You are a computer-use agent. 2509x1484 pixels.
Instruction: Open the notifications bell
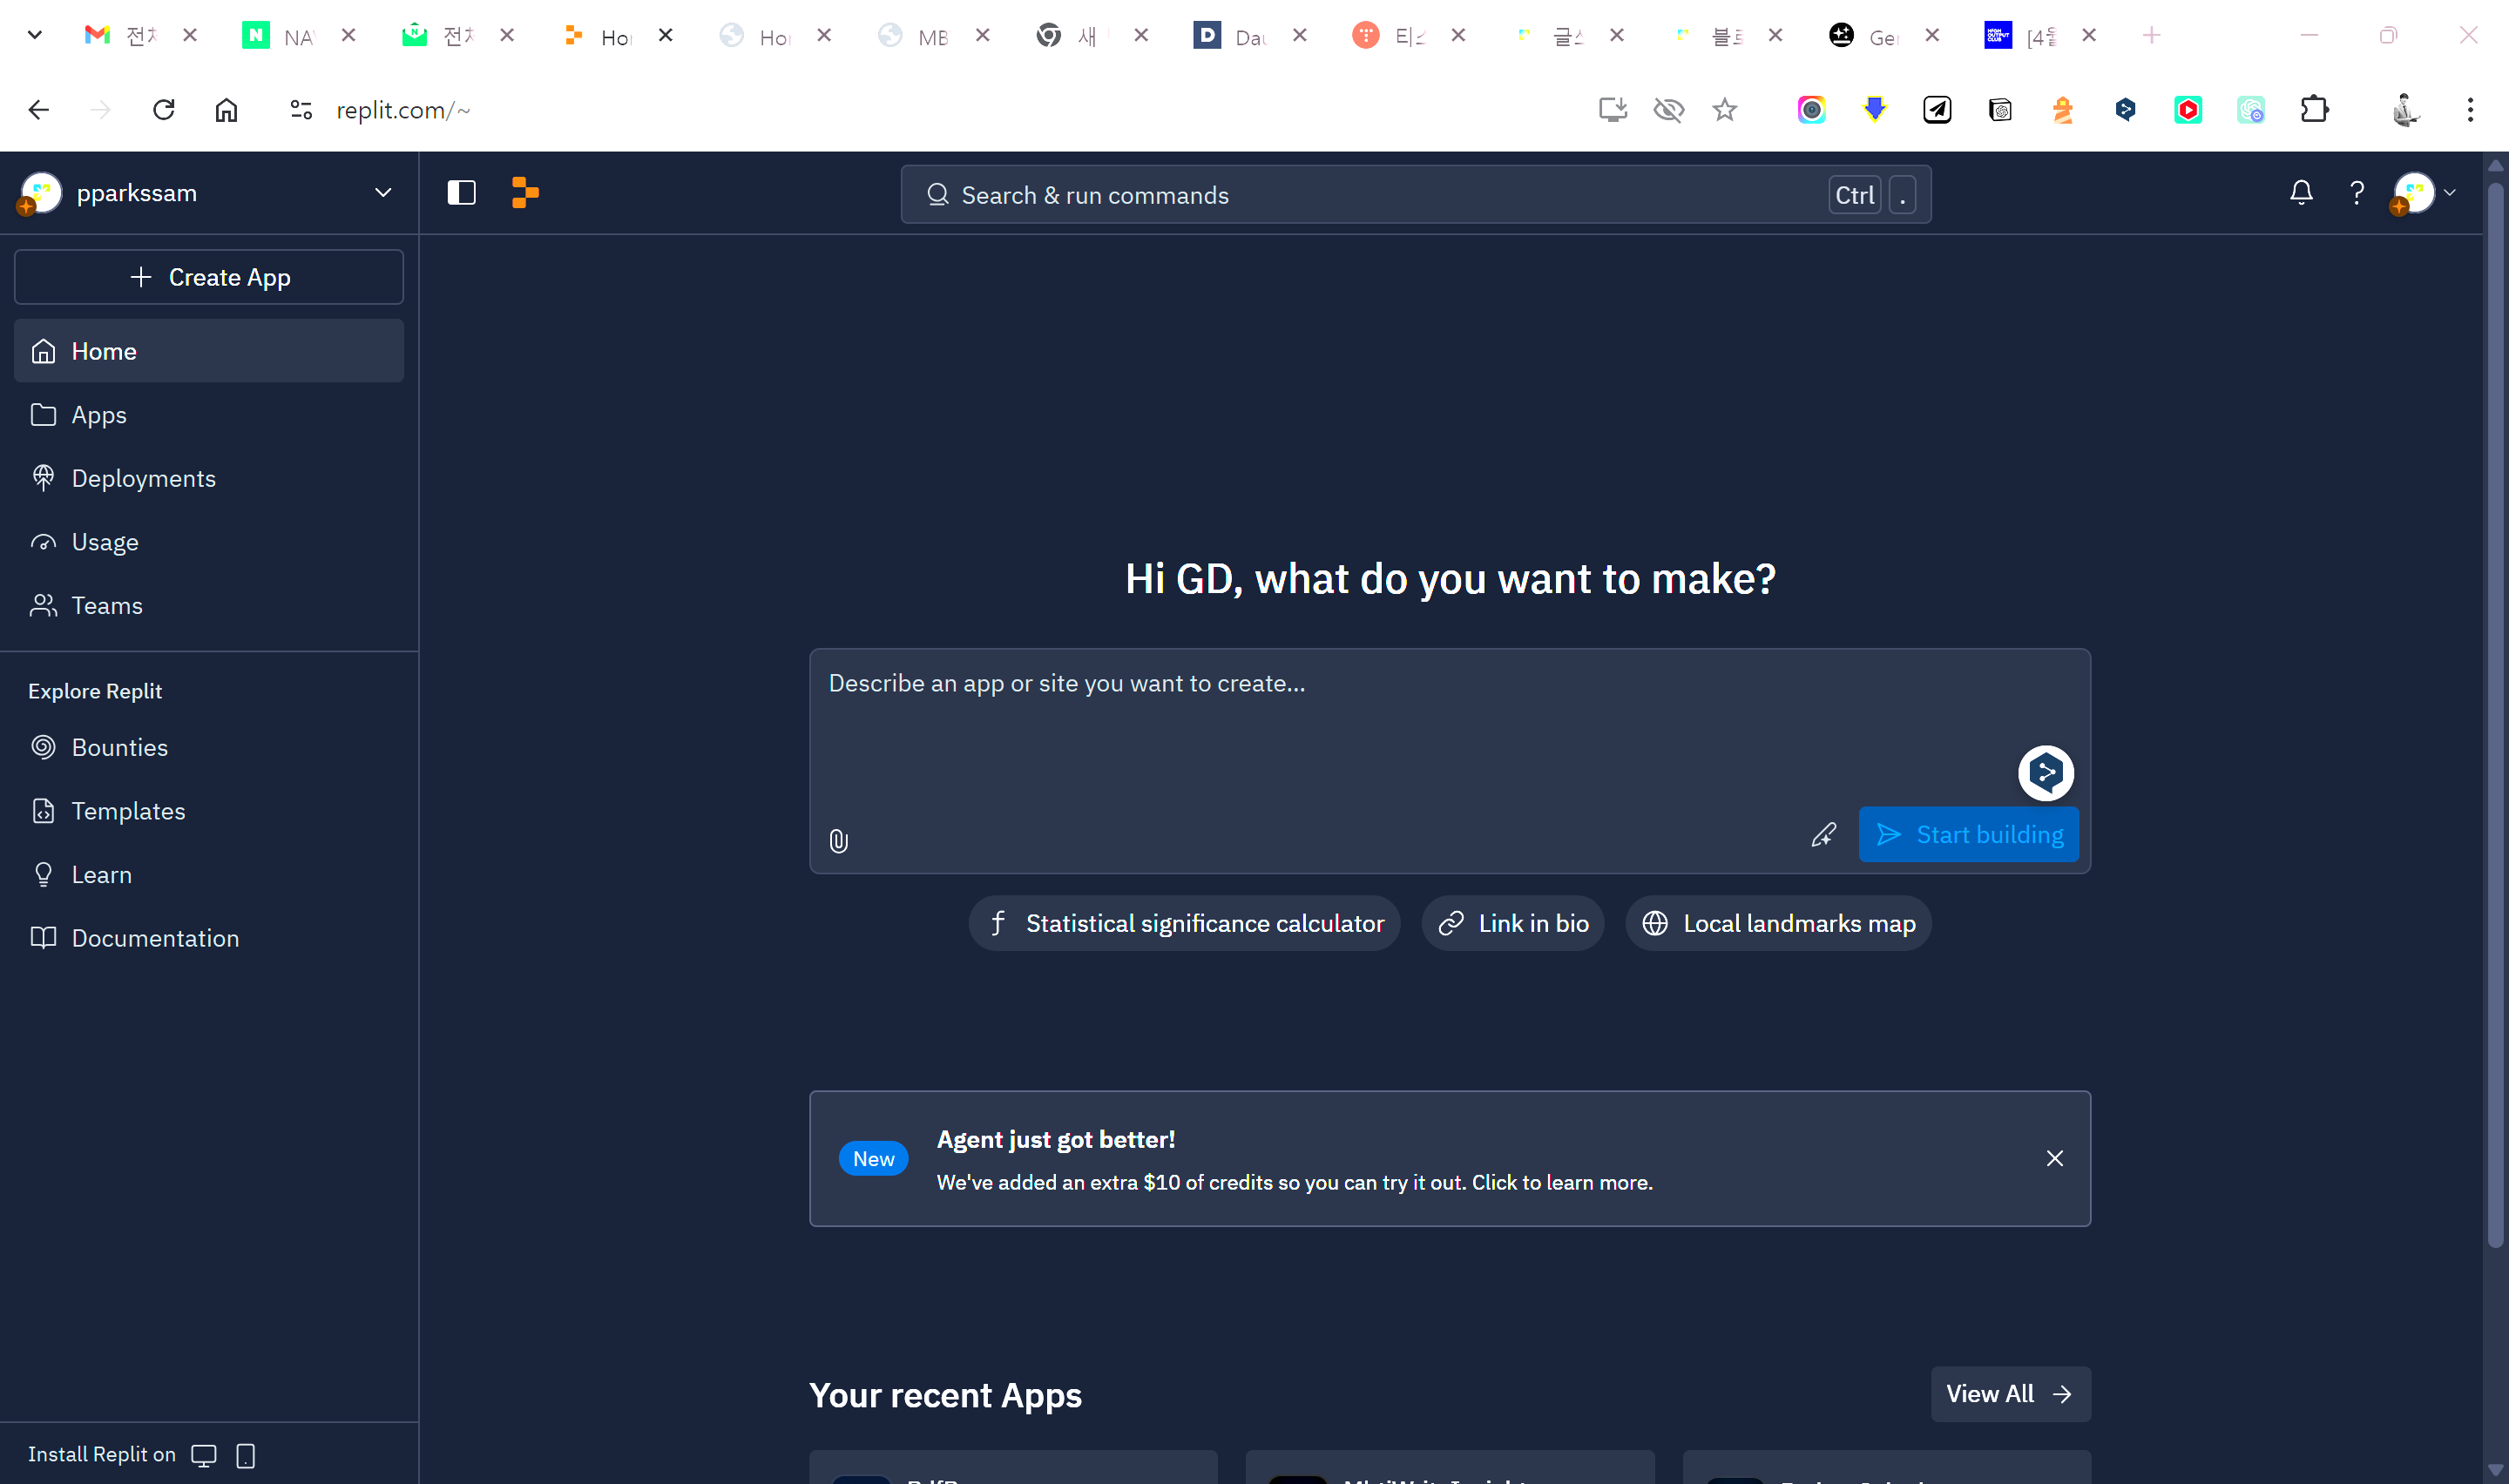click(2300, 192)
